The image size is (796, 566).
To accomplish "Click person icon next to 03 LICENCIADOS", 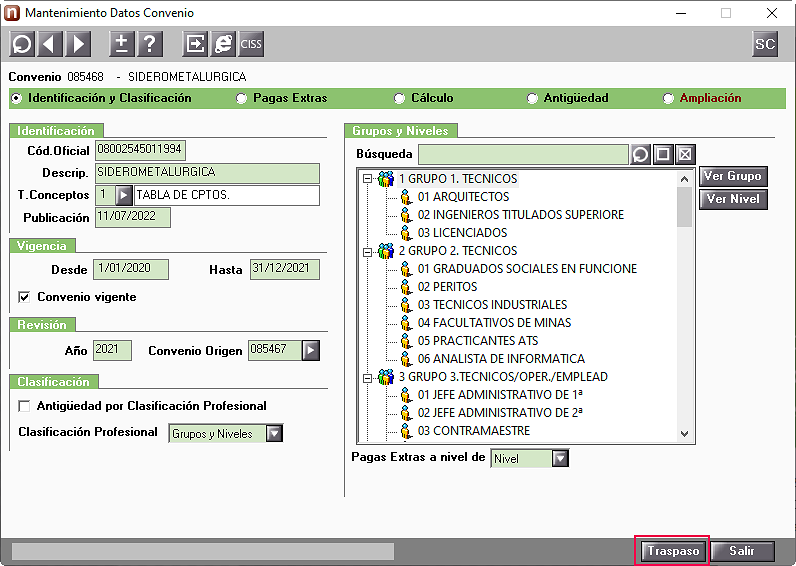I will 406,233.
